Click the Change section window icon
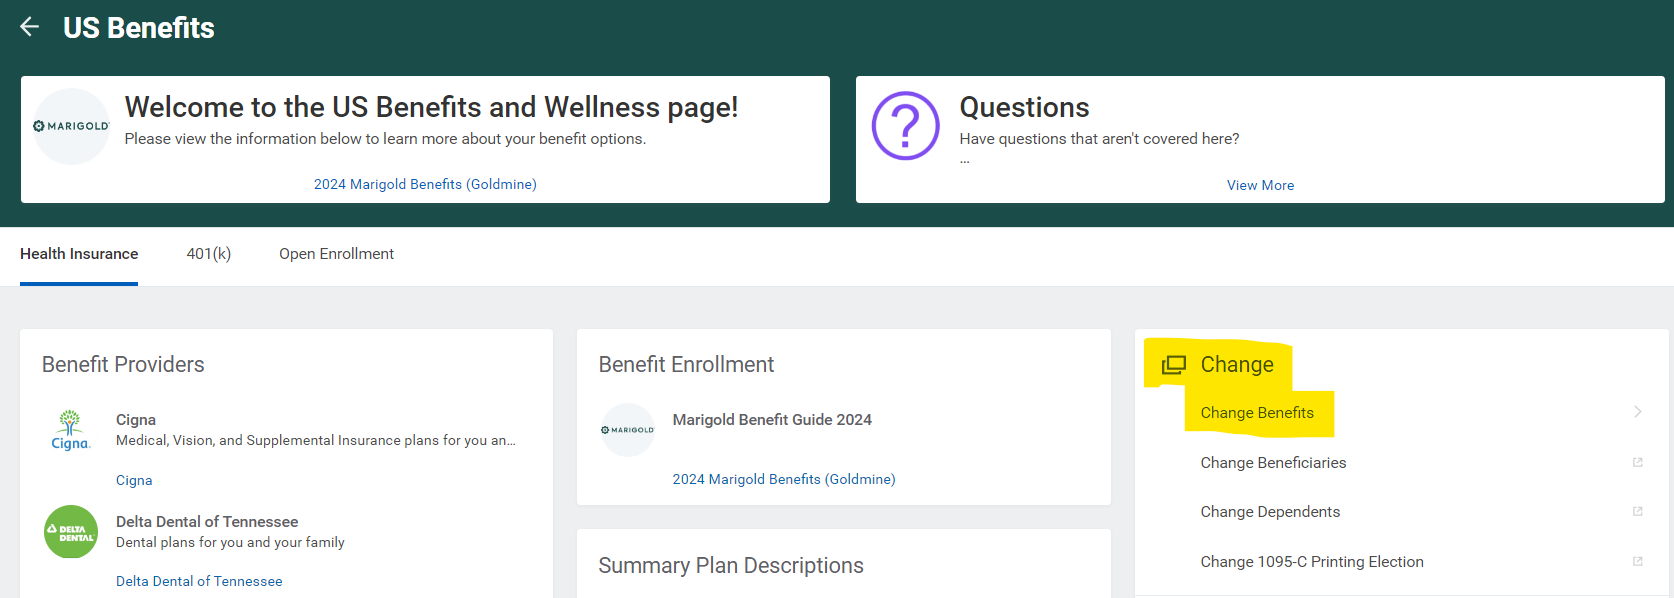The width and height of the screenshot is (1674, 598). 1173,365
